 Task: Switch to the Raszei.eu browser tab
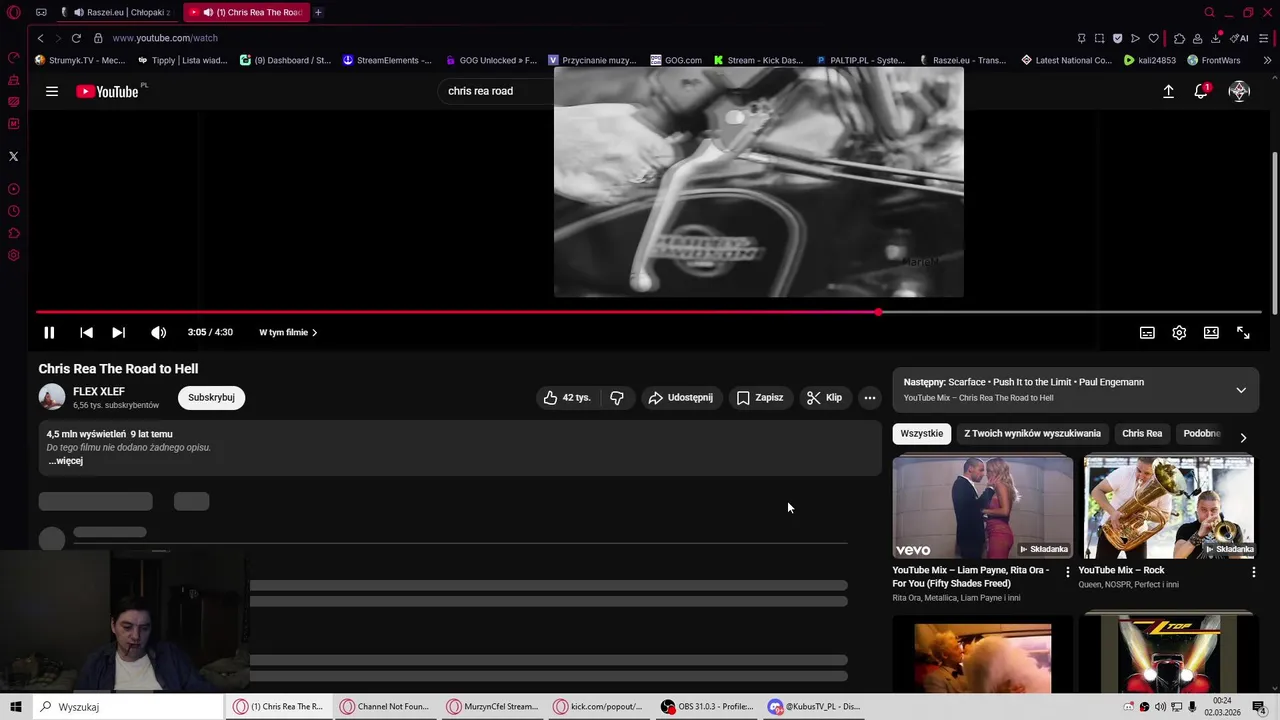coord(118,12)
